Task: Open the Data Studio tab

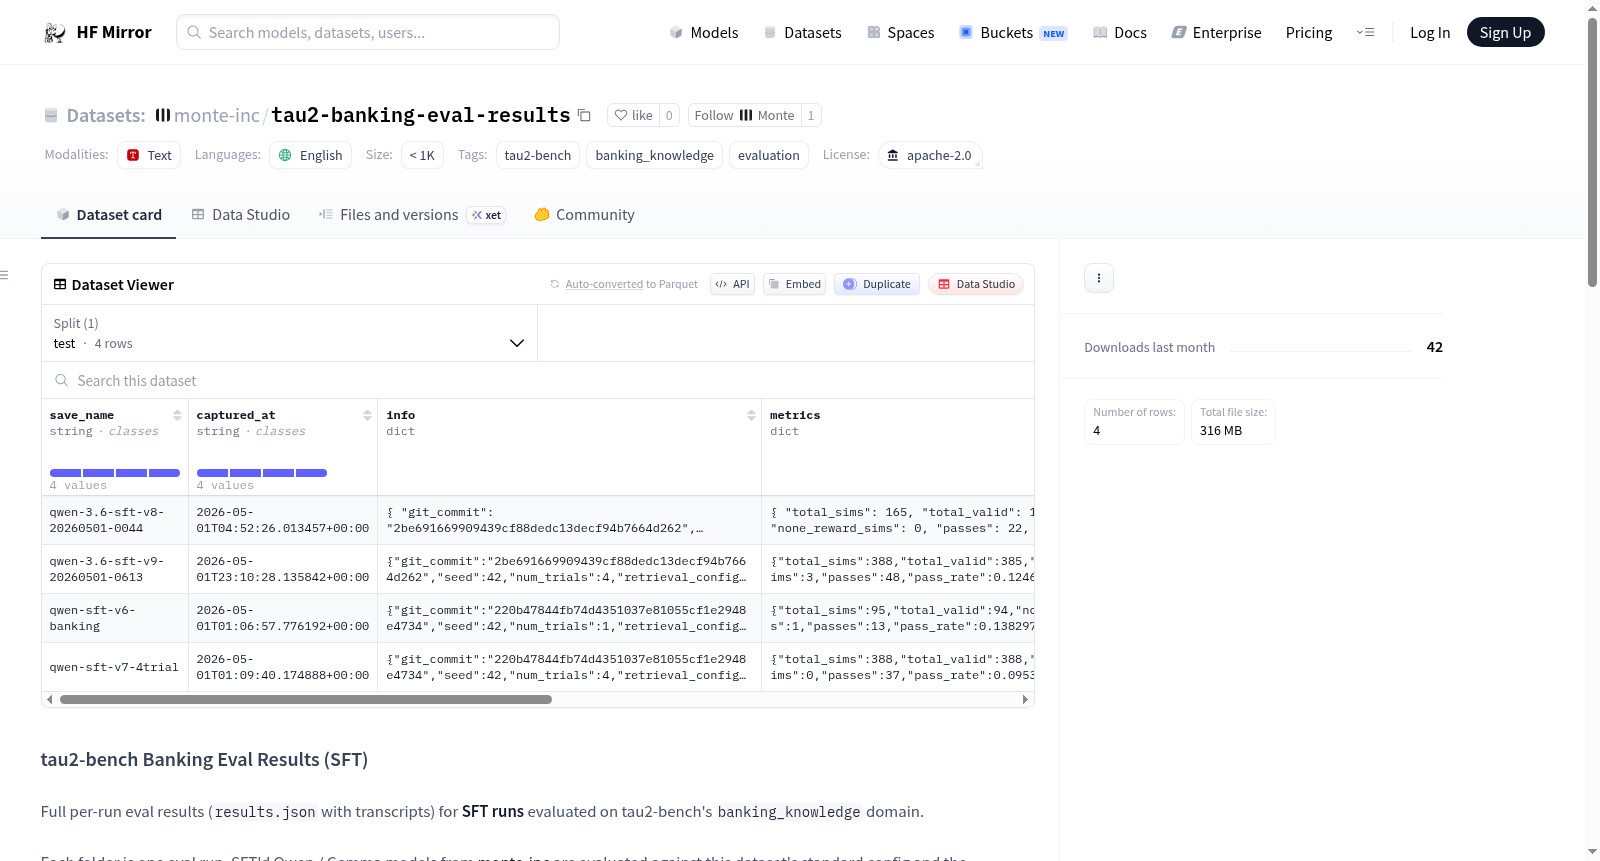Action: coord(241,215)
